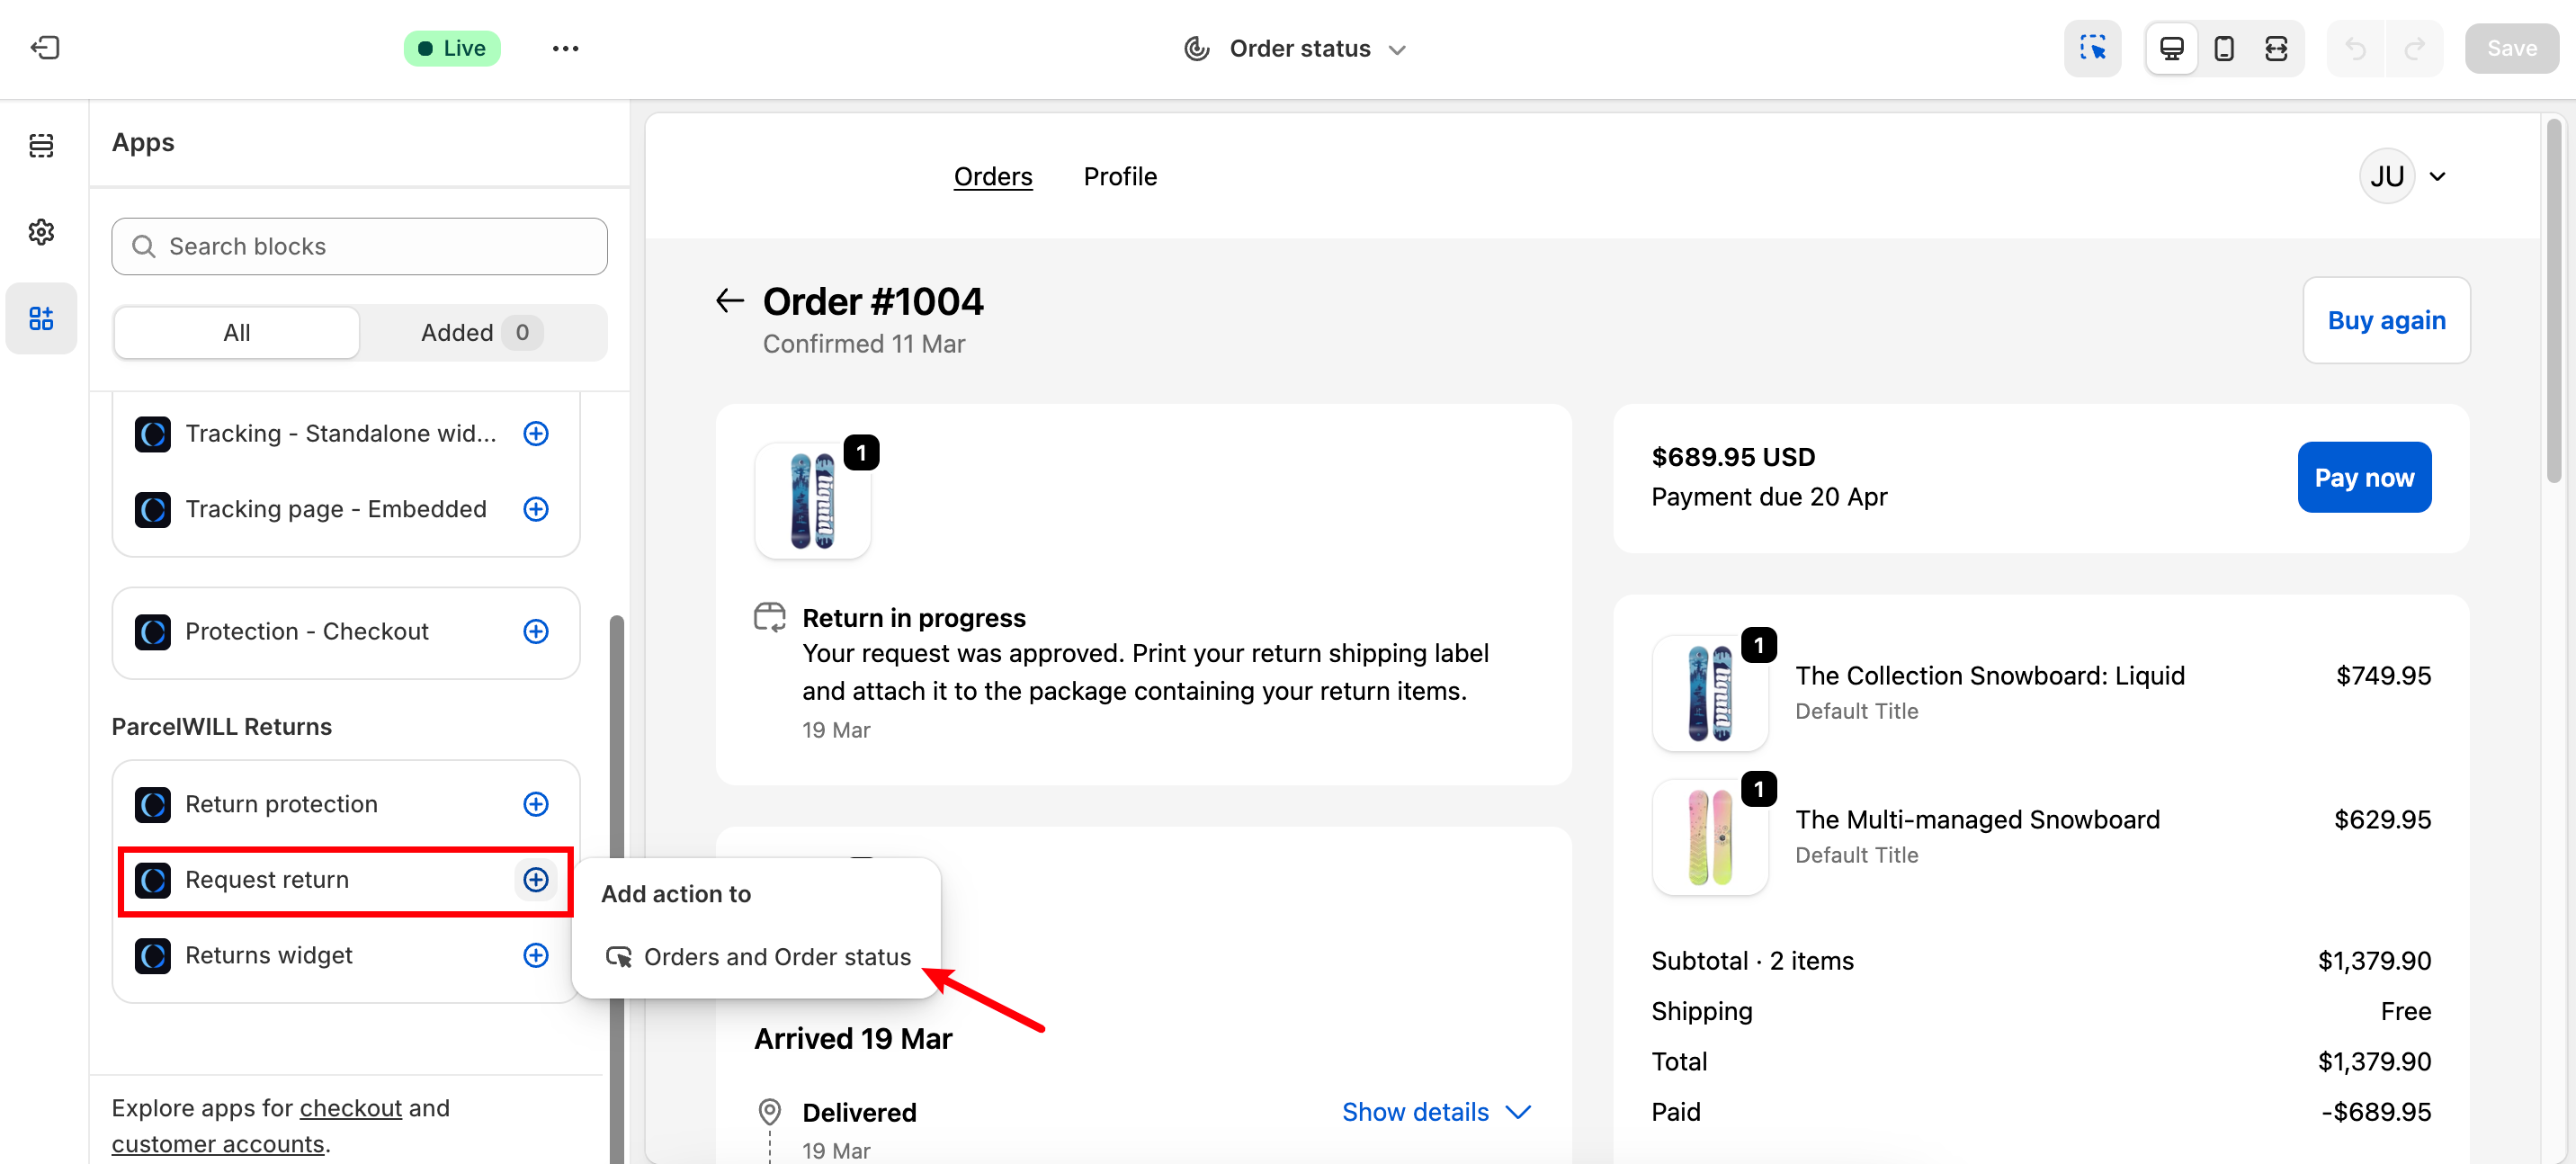The image size is (2576, 1164).
Task: Add the Return protection block
Action: click(x=536, y=804)
